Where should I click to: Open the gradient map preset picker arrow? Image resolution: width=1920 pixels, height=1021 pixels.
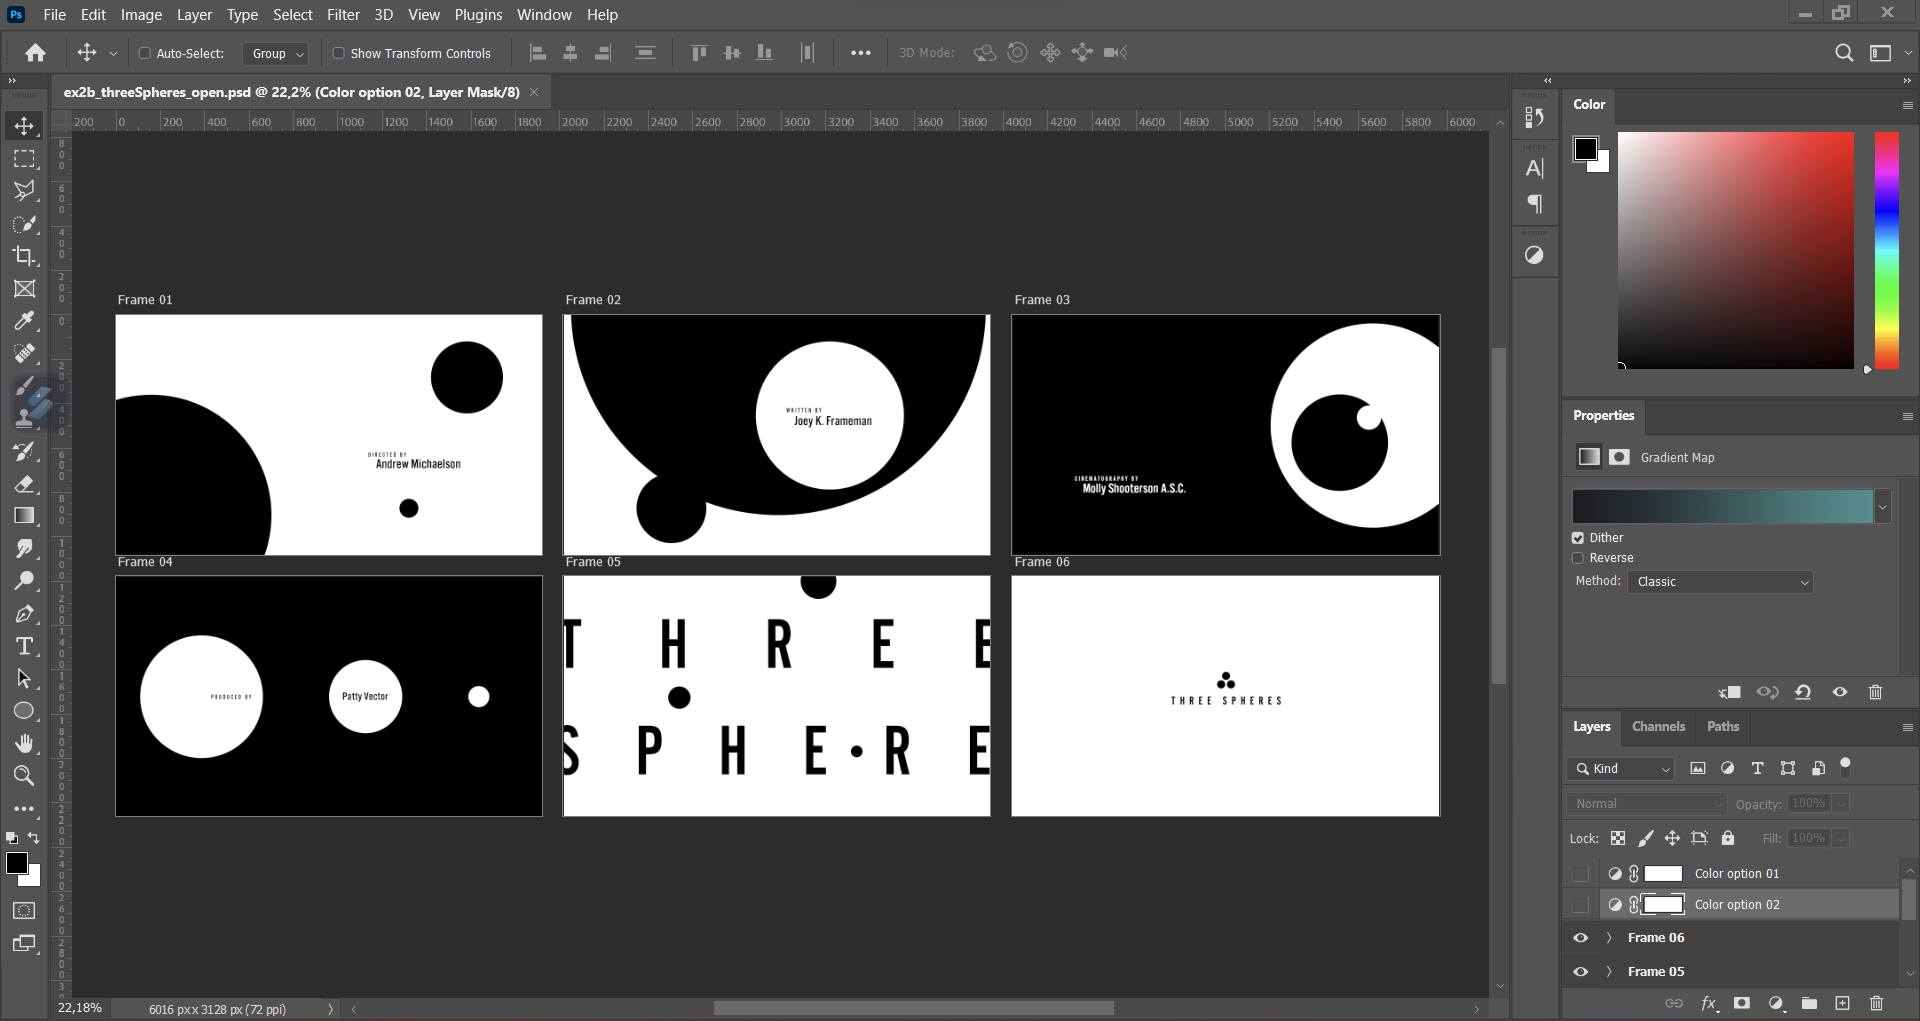pyautogui.click(x=1883, y=507)
